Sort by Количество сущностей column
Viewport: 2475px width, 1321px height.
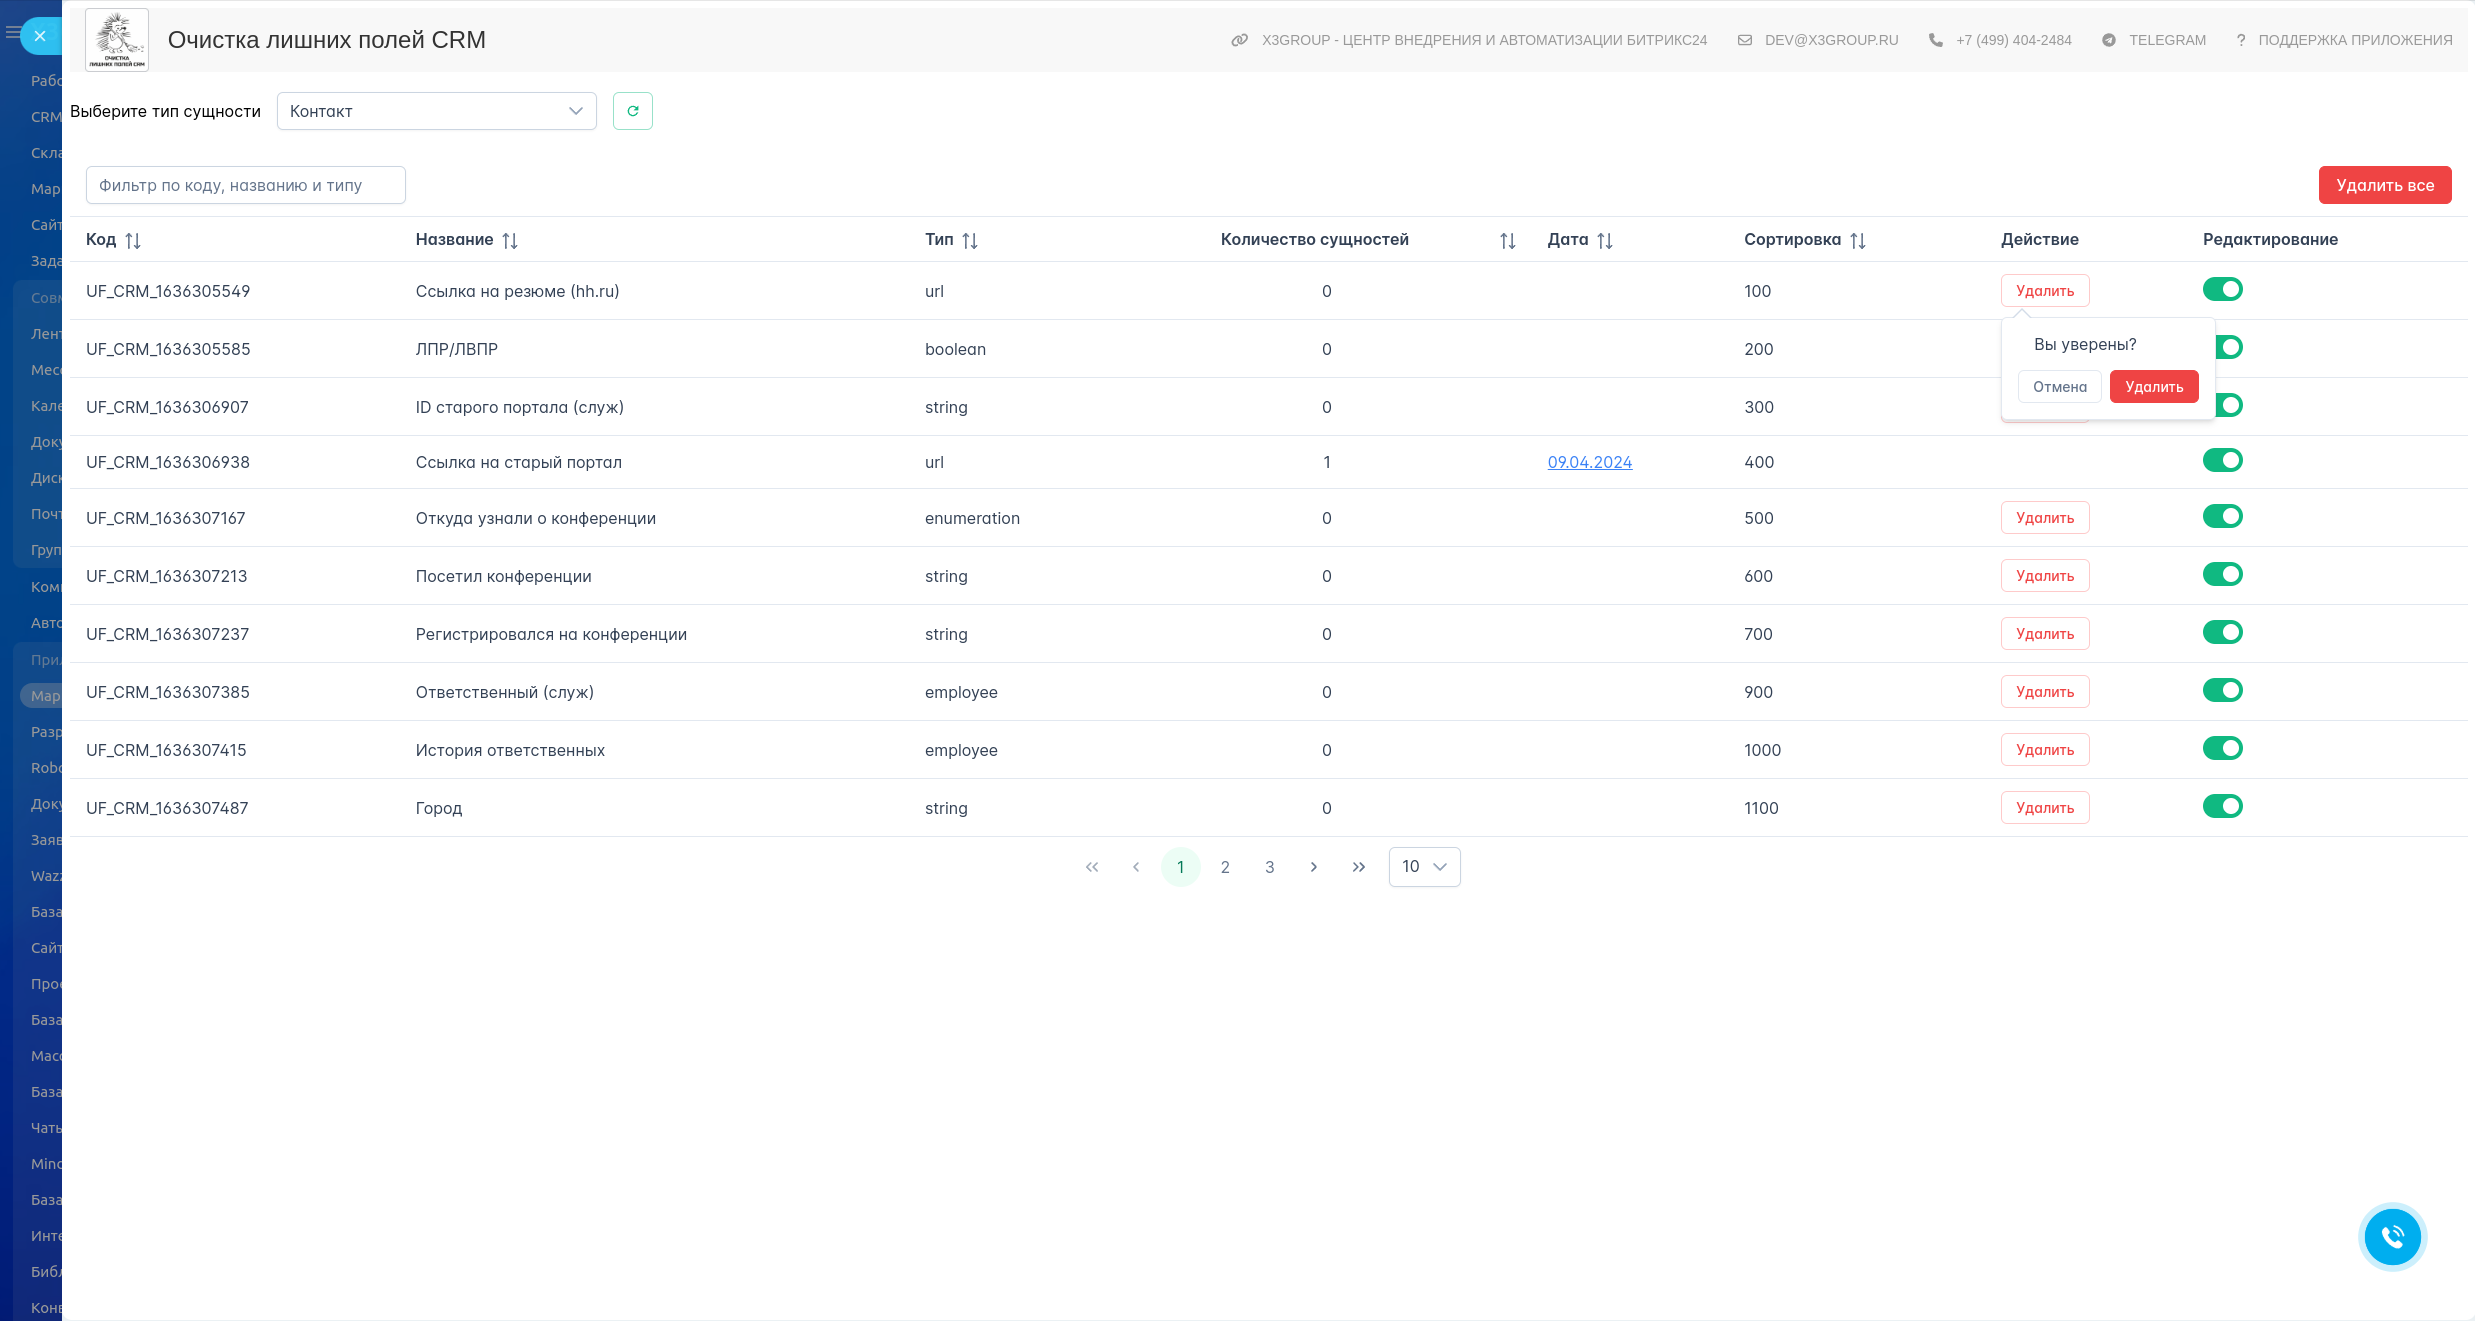[1507, 240]
